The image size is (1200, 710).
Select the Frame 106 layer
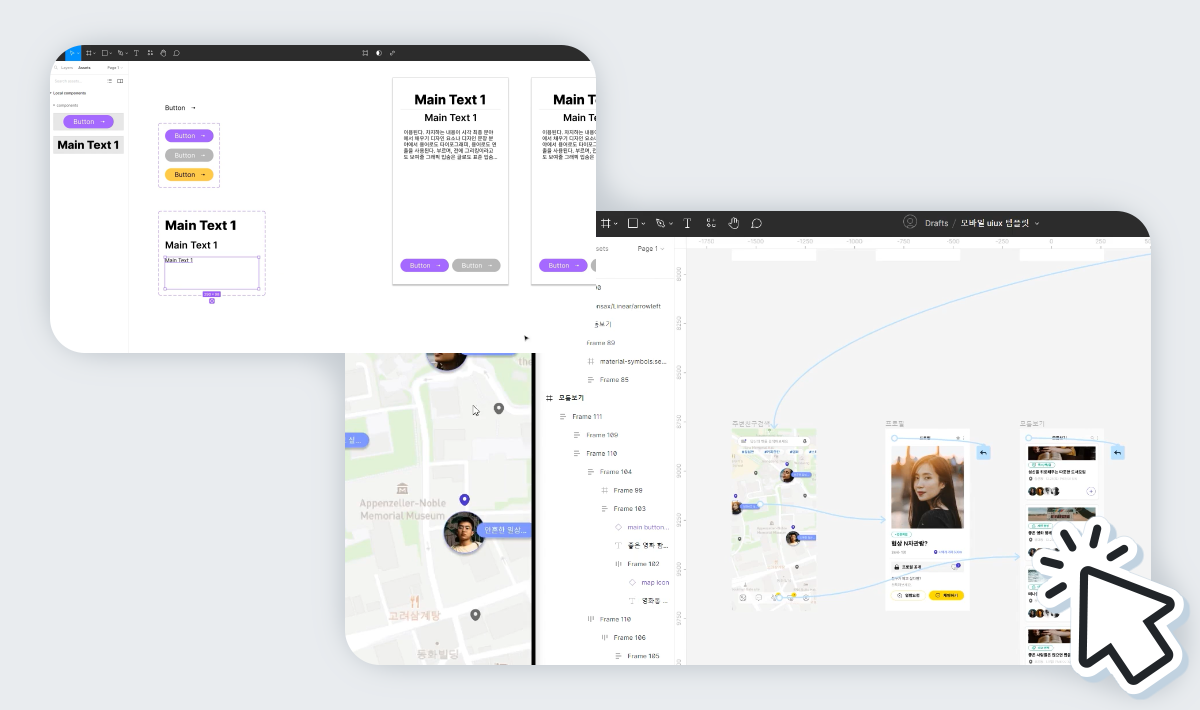(x=622, y=638)
